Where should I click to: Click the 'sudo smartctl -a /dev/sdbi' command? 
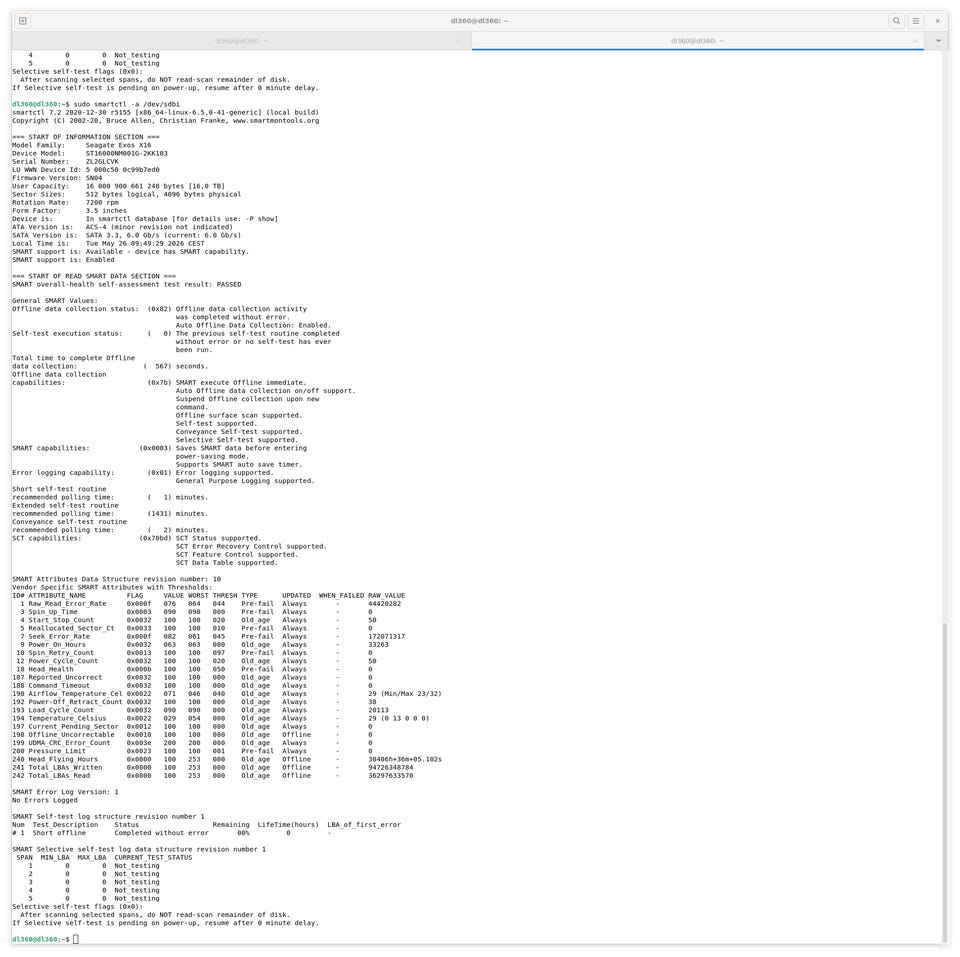click(127, 105)
